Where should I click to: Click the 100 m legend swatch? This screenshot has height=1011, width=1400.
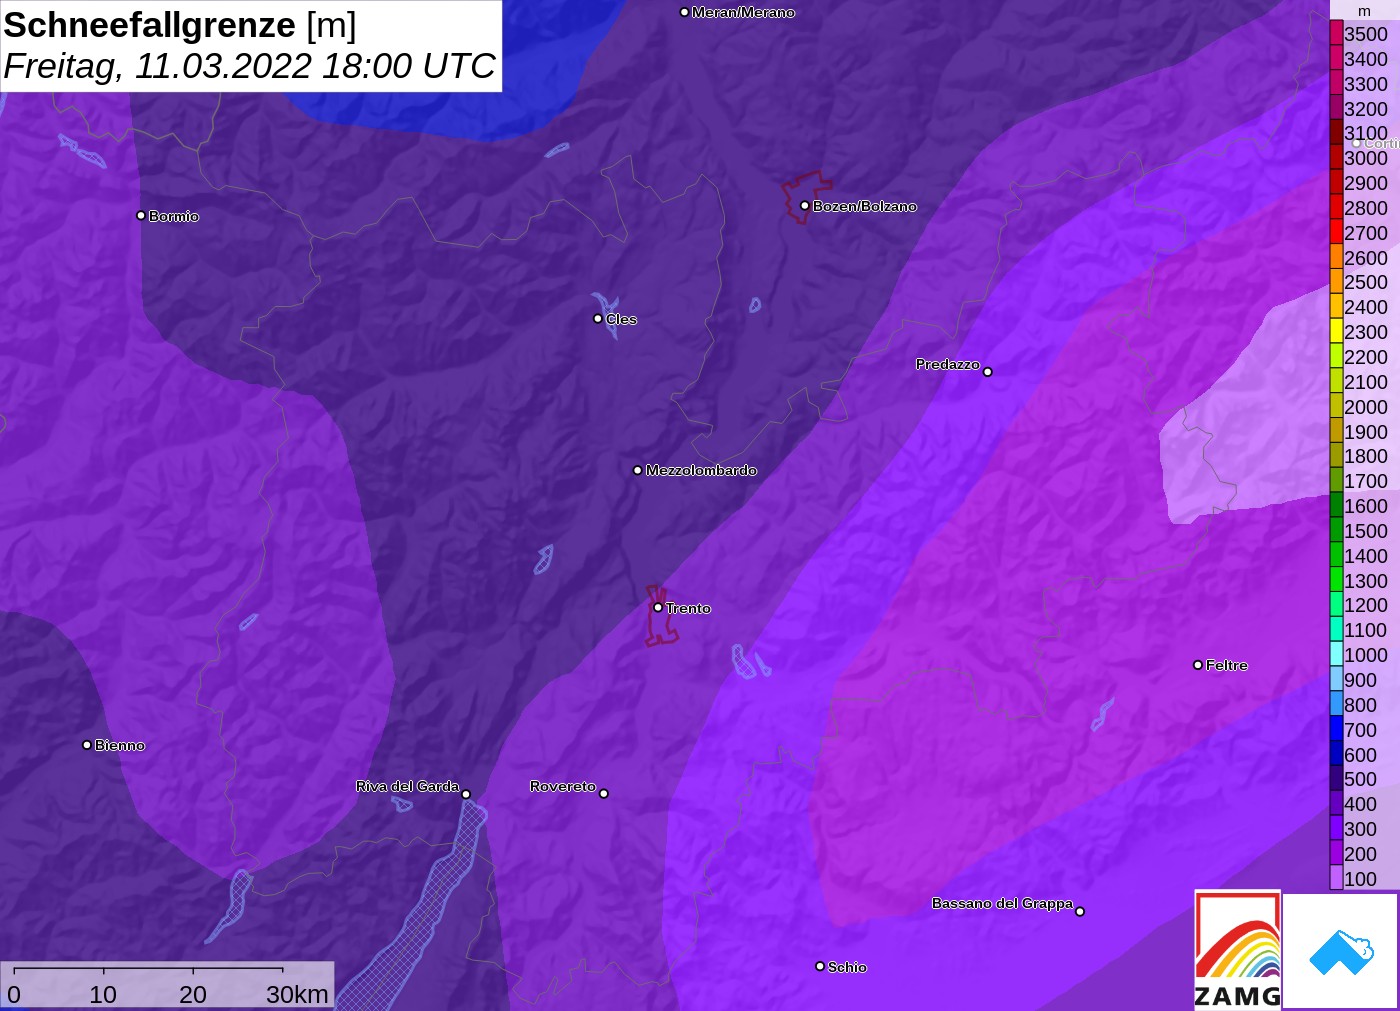point(1336,878)
